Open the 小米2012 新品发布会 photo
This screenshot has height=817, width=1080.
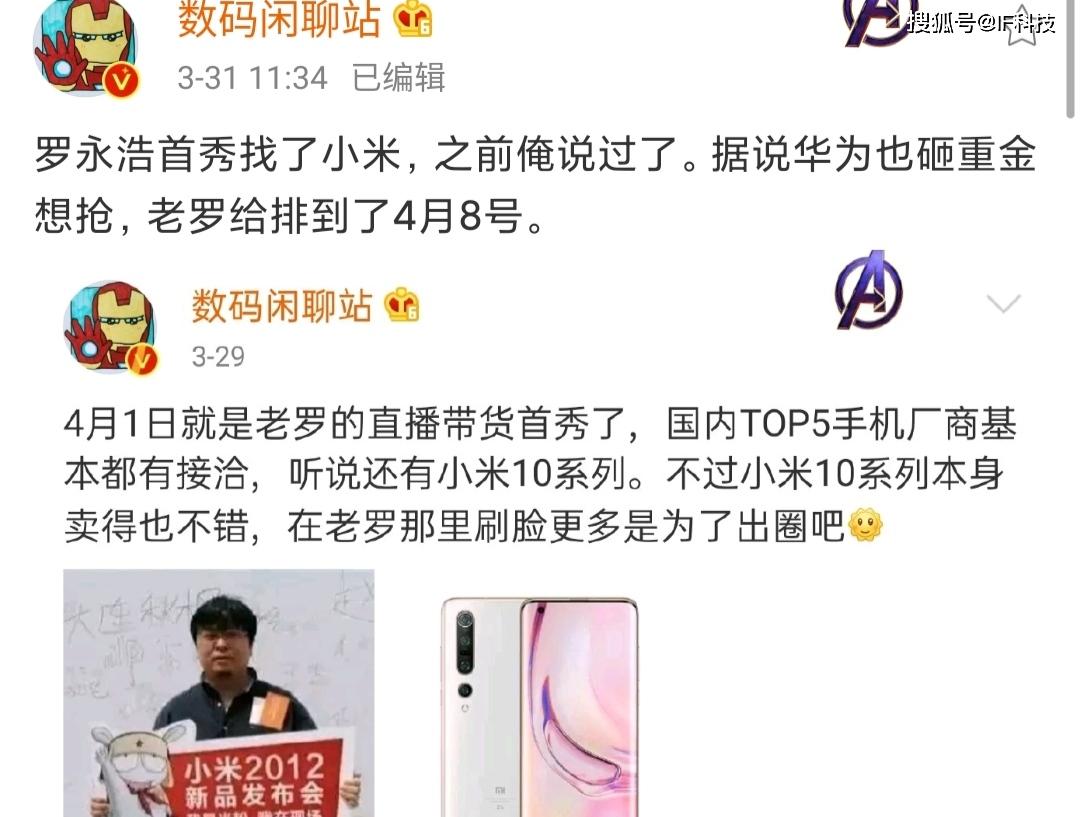point(219,693)
